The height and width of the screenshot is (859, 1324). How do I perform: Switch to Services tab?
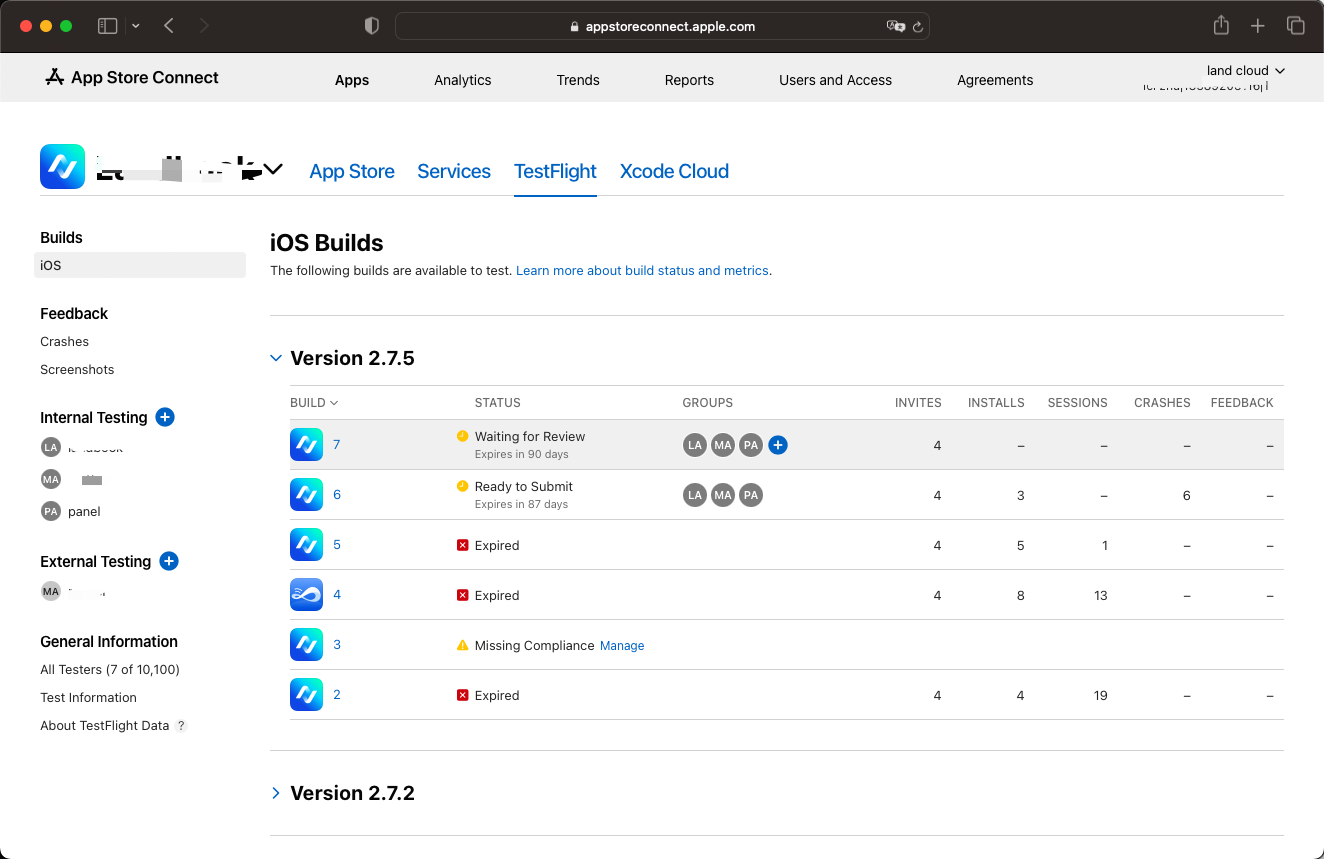(x=454, y=171)
